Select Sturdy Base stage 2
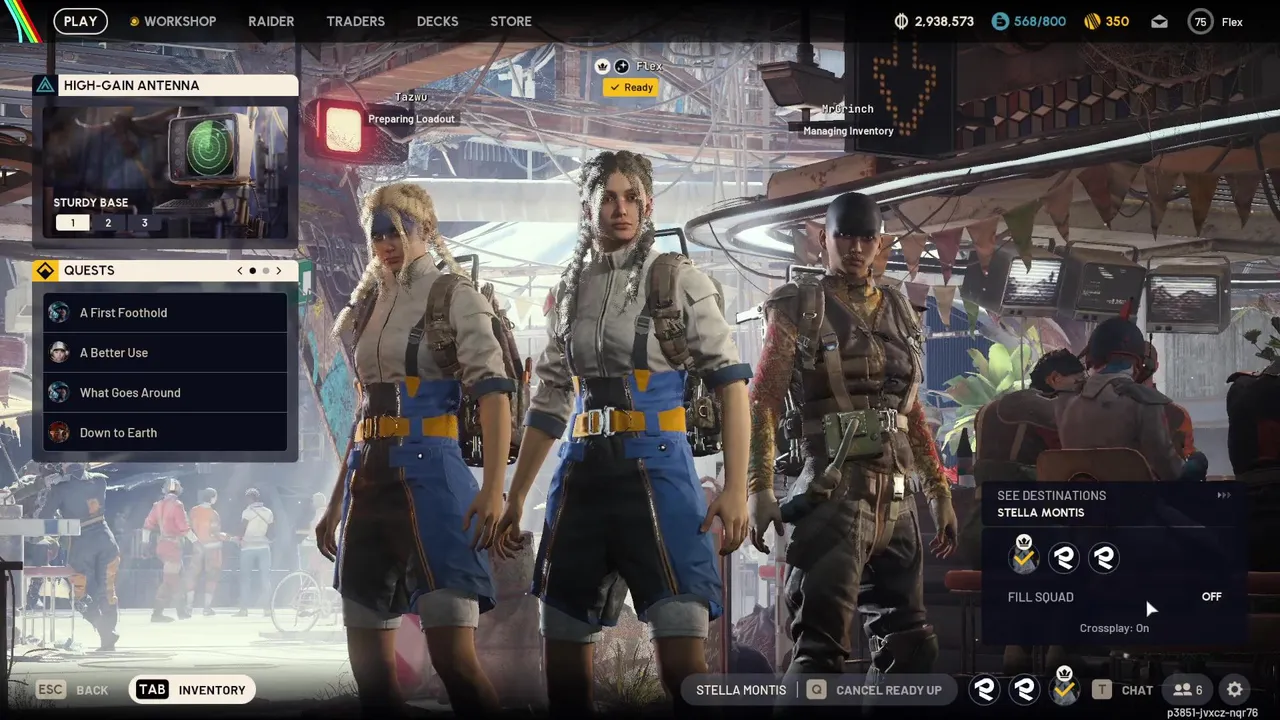The width and height of the screenshot is (1280, 720). 108,223
